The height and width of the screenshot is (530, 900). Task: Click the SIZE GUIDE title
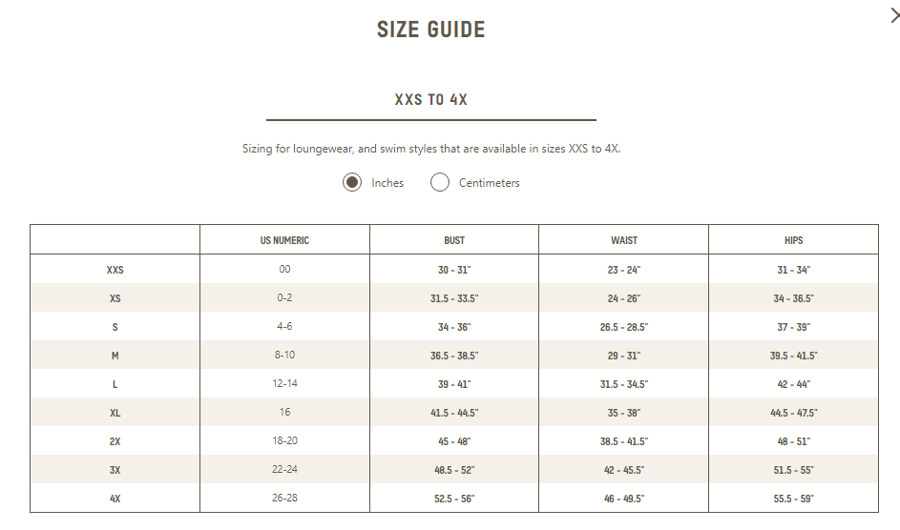coord(431,29)
